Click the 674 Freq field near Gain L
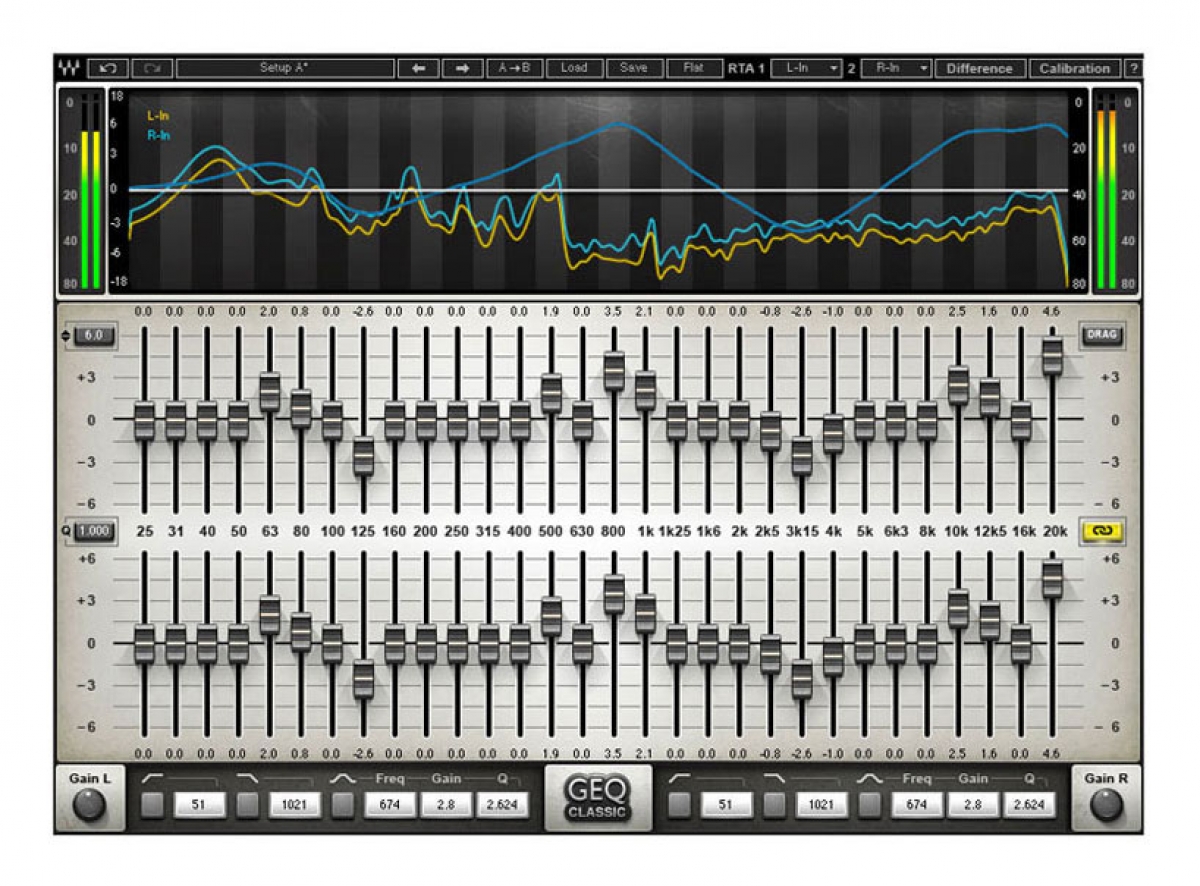This screenshot has height=886, width=1200. coord(390,805)
